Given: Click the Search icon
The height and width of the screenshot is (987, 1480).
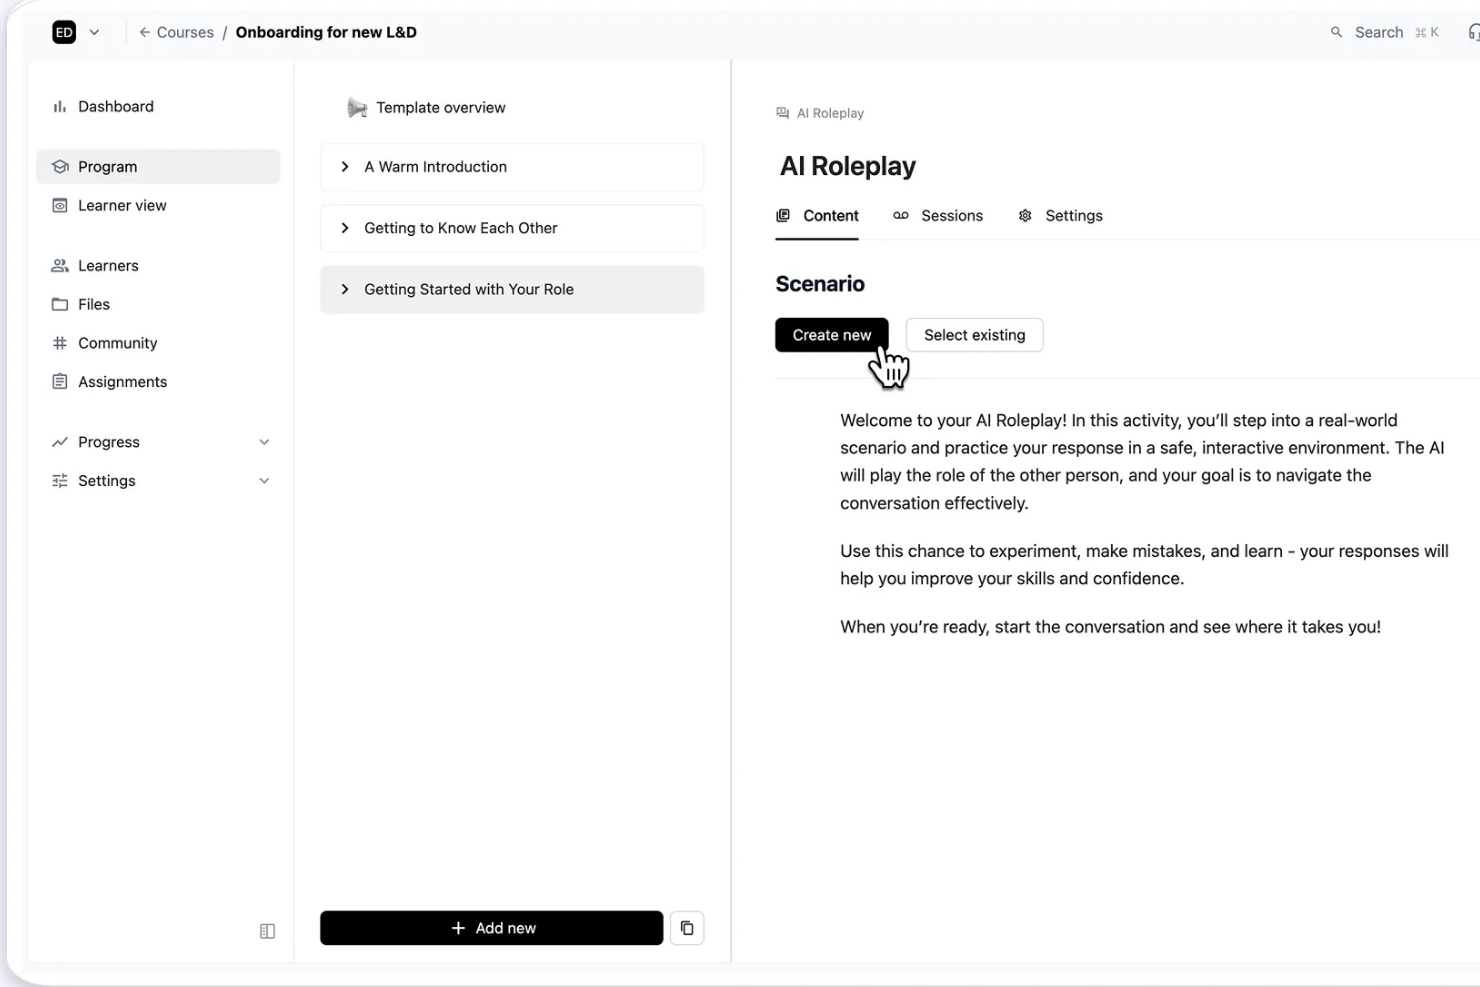Looking at the screenshot, I should (x=1337, y=31).
